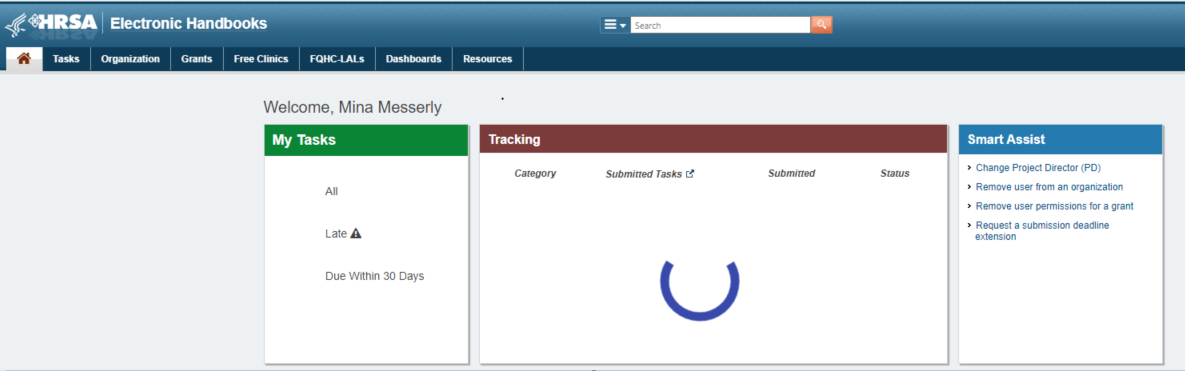This screenshot has width=1185, height=371.
Task: Open the Dashboards menu item
Action: (413, 59)
